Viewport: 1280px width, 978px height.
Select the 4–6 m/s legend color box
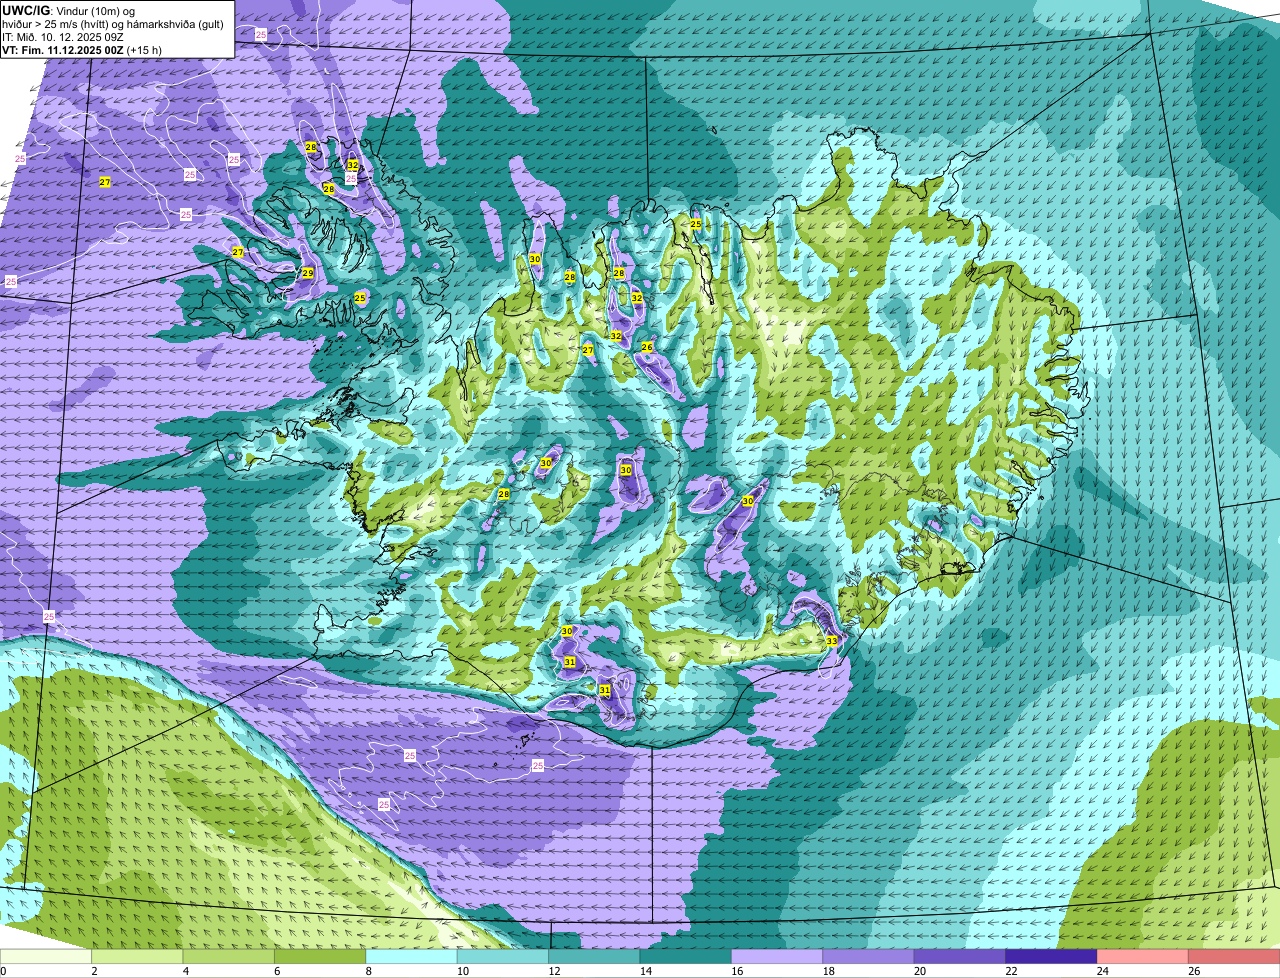(229, 956)
